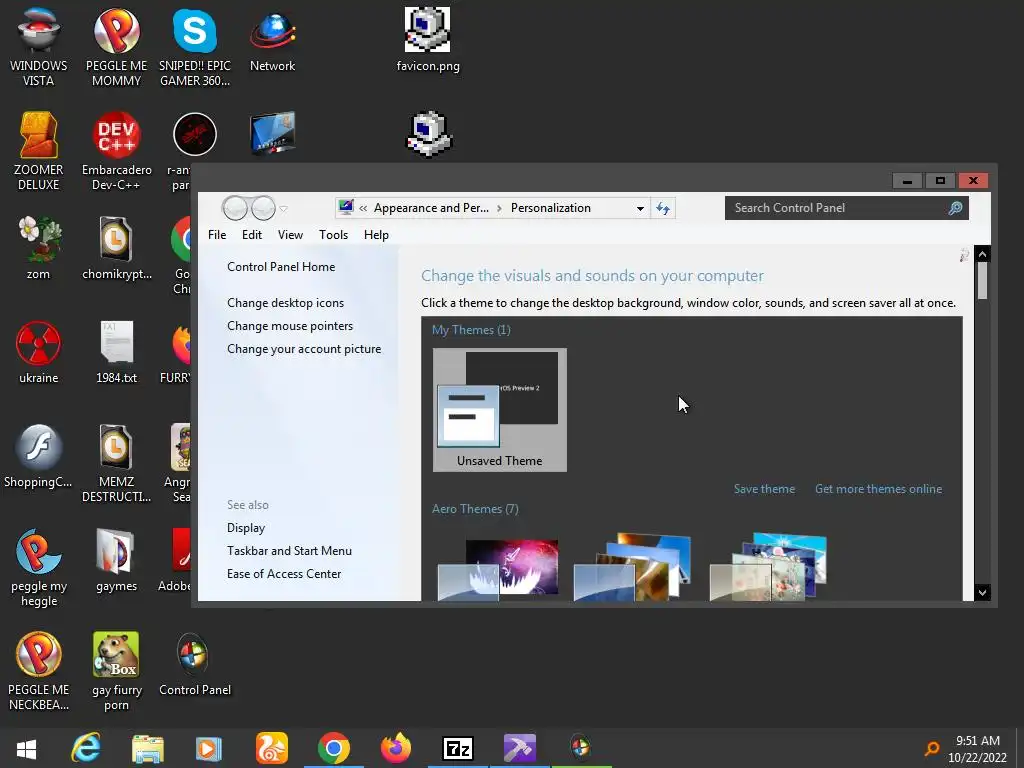Click the clock showing 9:51 AM
This screenshot has width=1024, height=768.
tap(978, 741)
